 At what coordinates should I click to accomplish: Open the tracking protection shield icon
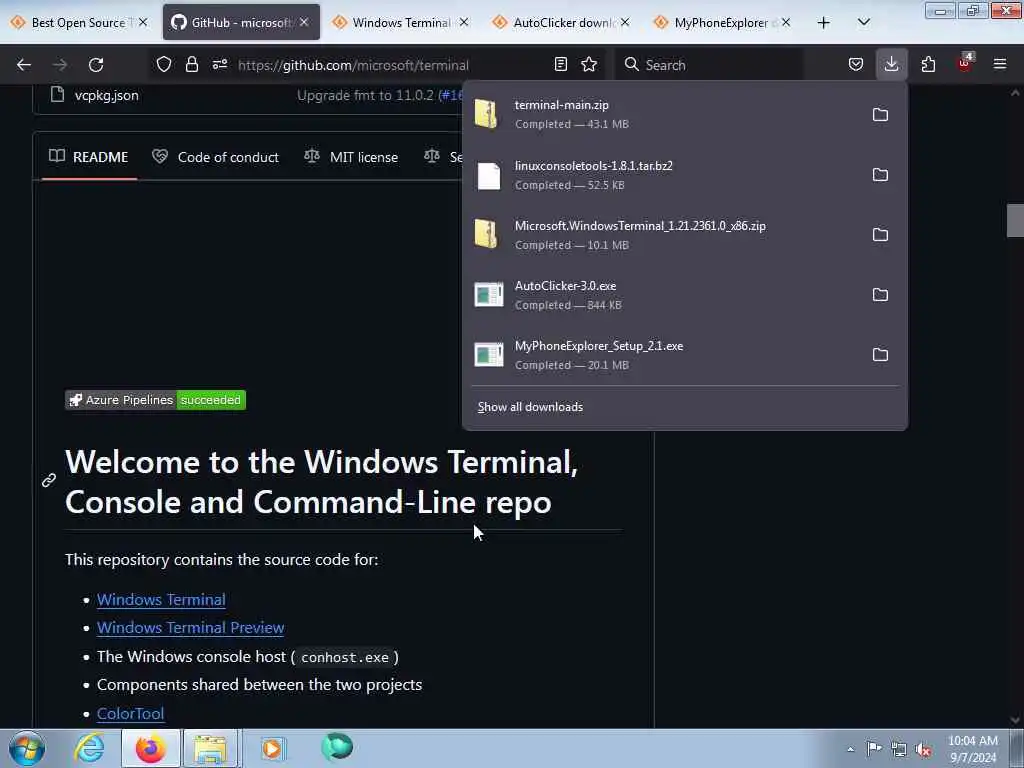point(164,64)
